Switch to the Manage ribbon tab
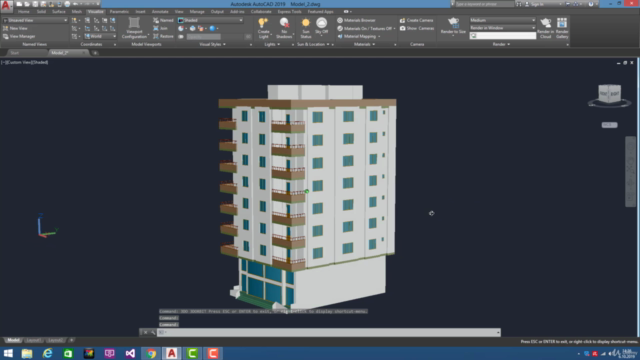 point(197,11)
